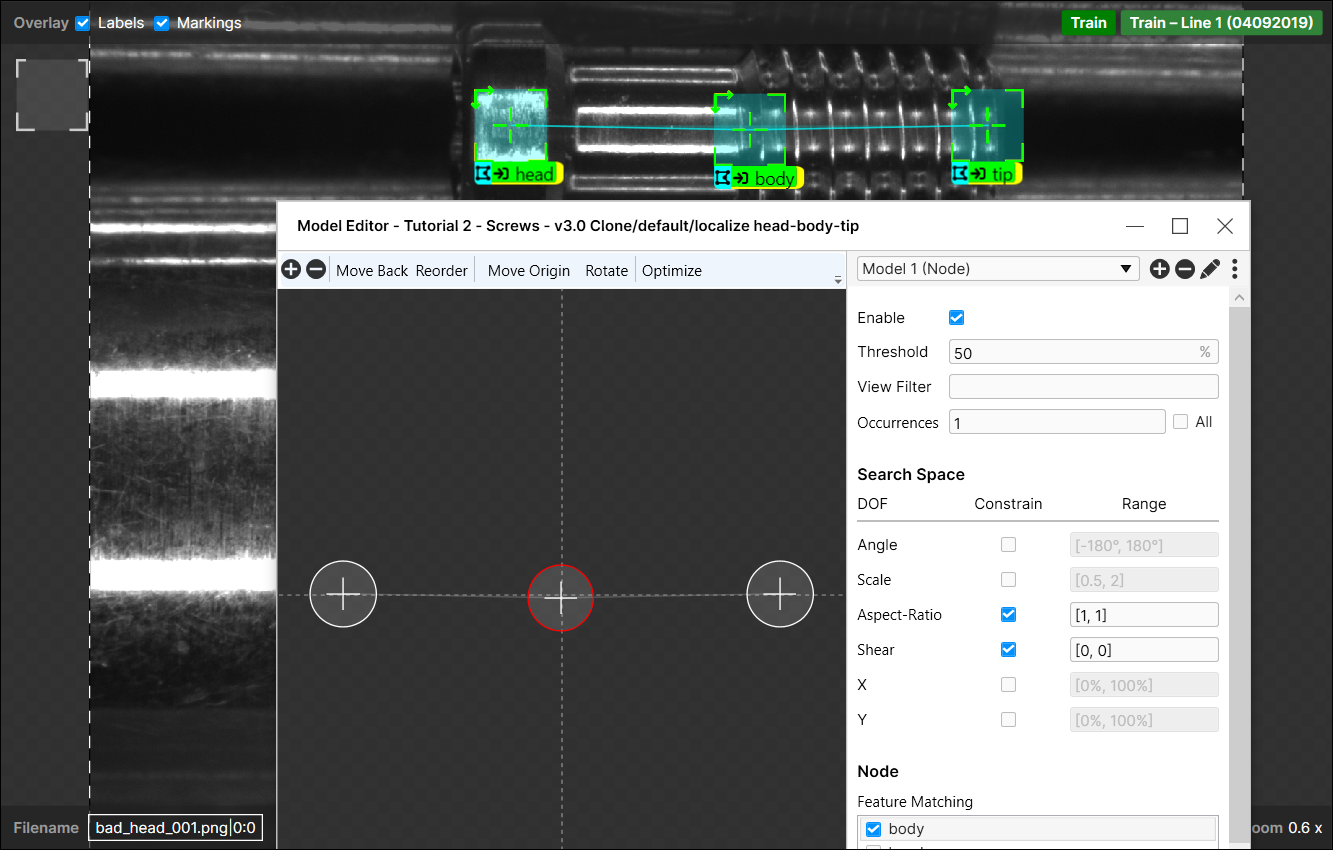Add a new model with the plus icon

click(1159, 269)
